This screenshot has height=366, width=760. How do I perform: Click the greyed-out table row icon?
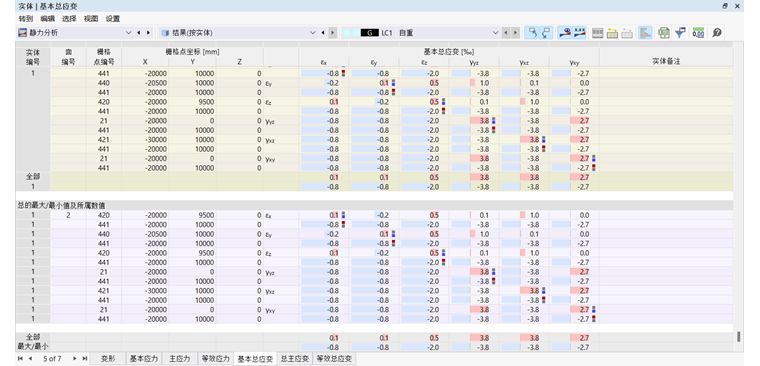[627, 33]
